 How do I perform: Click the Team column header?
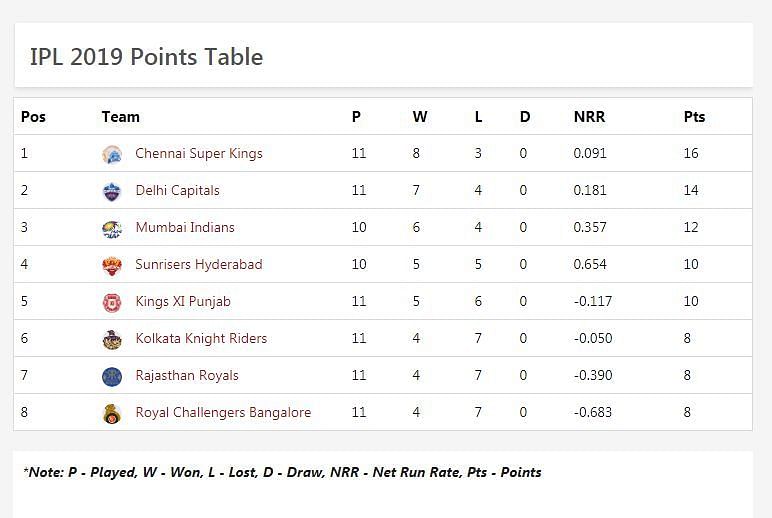(120, 116)
